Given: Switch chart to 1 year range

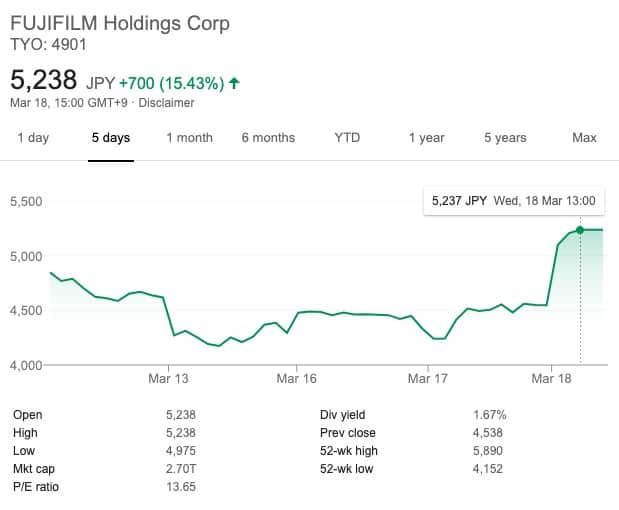Looking at the screenshot, I should 426,138.
